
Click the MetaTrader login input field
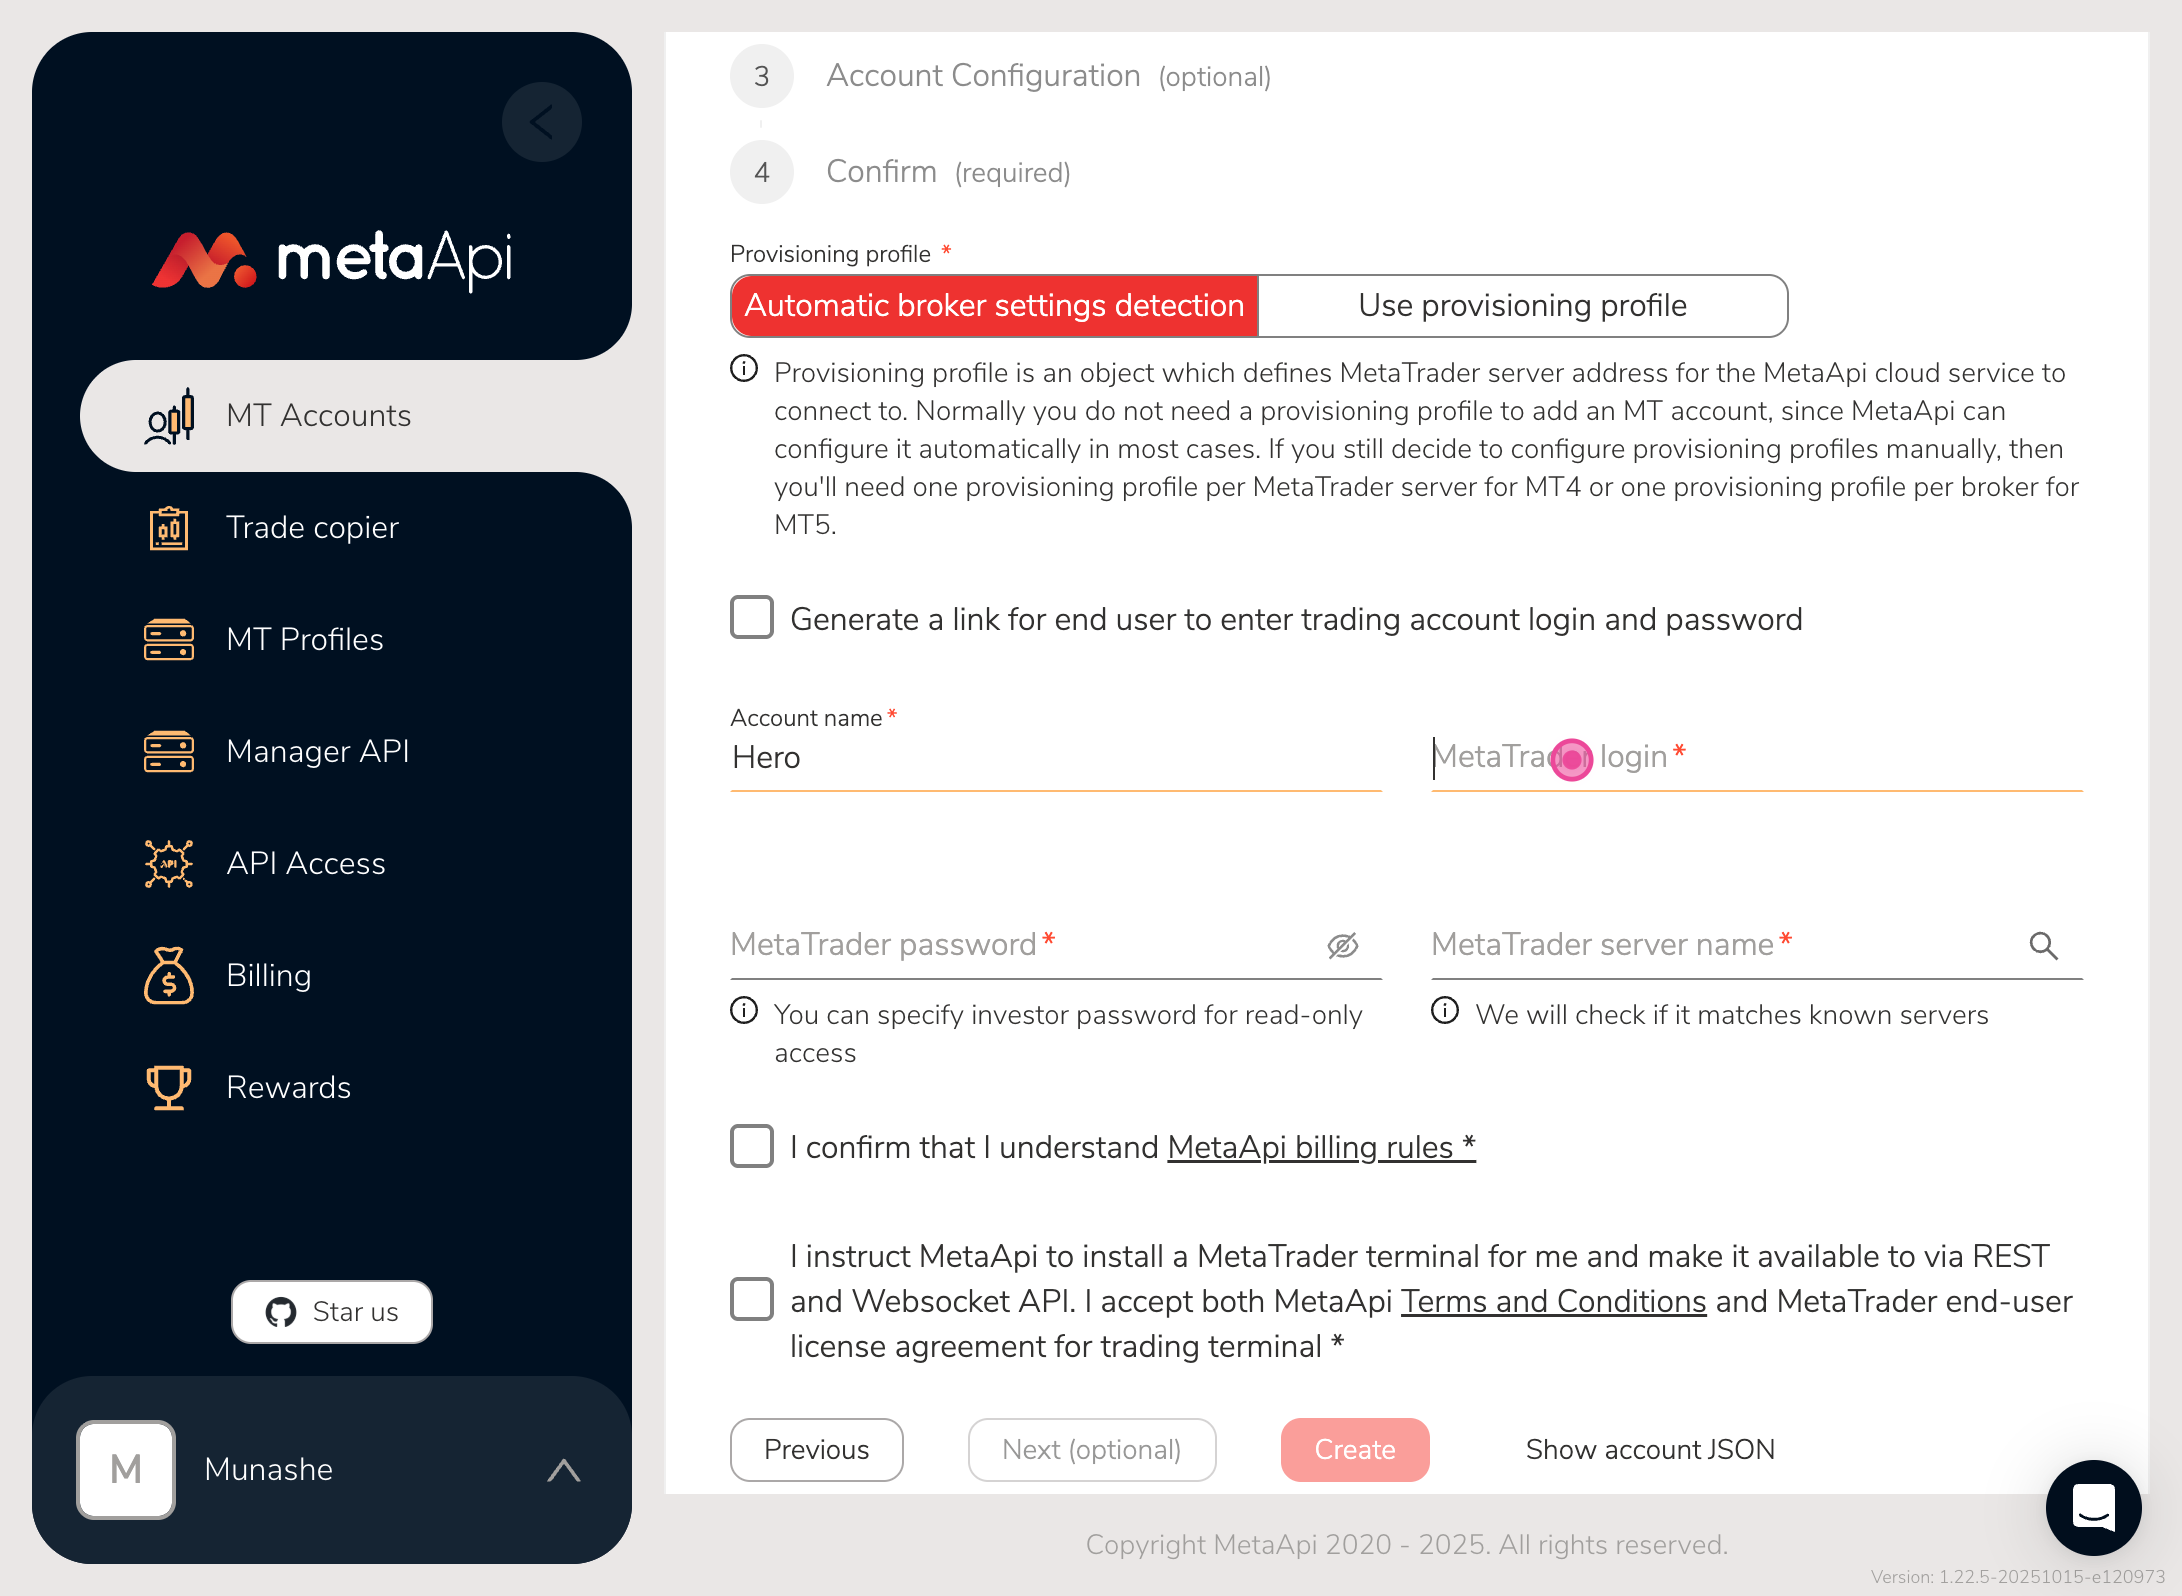click(1756, 758)
